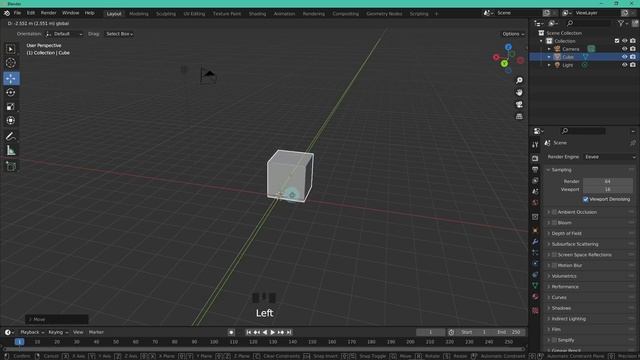This screenshot has height=360, width=640.
Task: Open the Render Engine dropdown
Action: click(610, 157)
